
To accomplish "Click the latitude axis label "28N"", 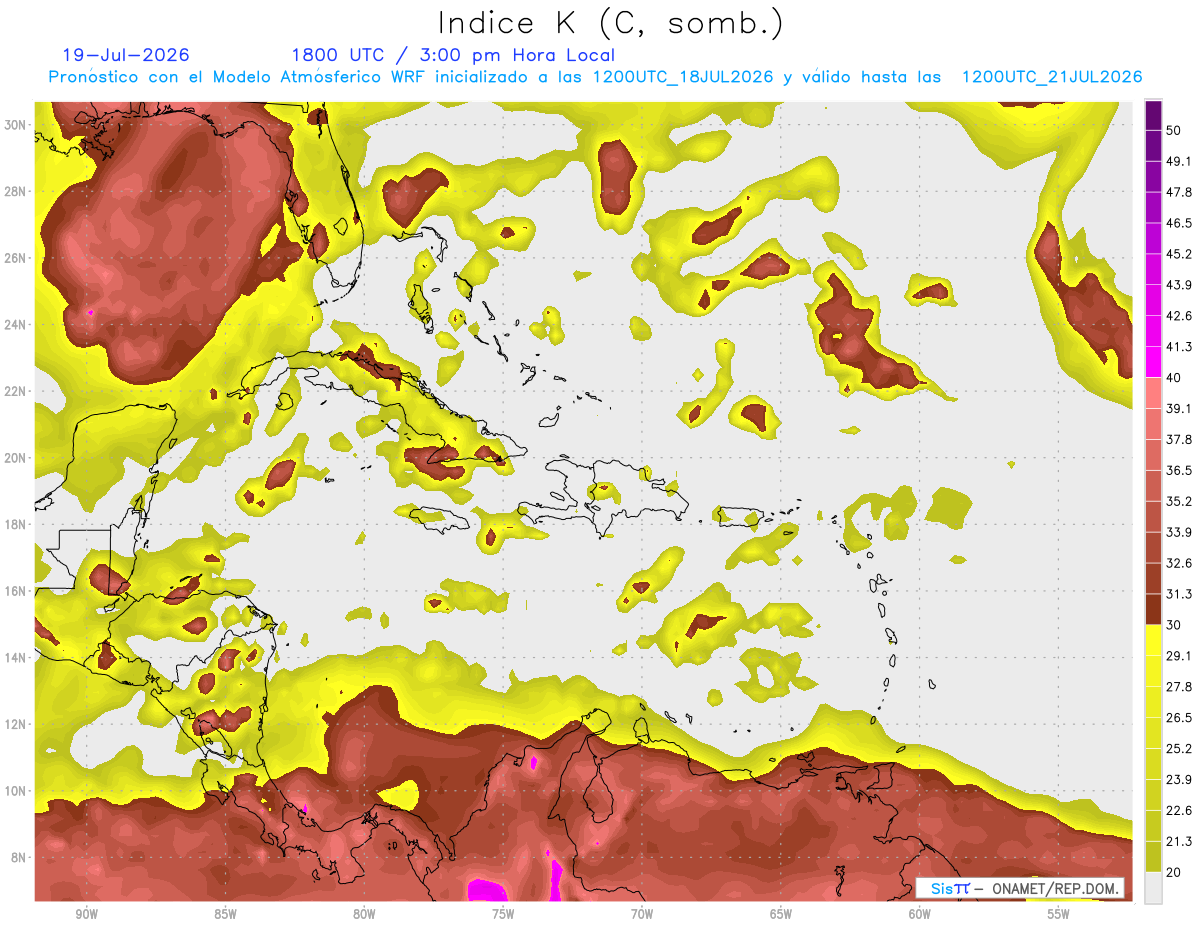I will coord(15,191).
